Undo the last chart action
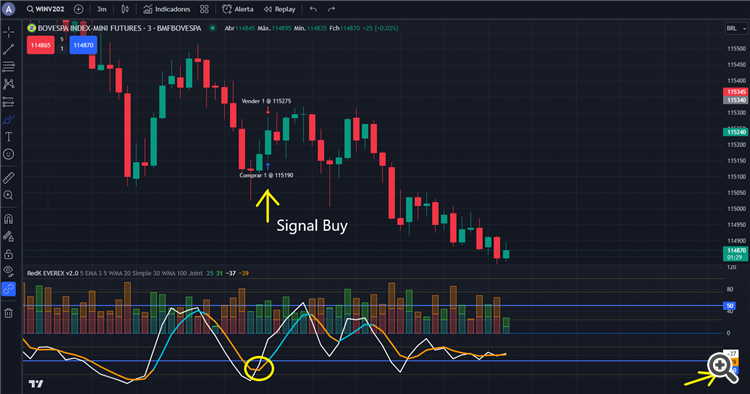 (313, 9)
